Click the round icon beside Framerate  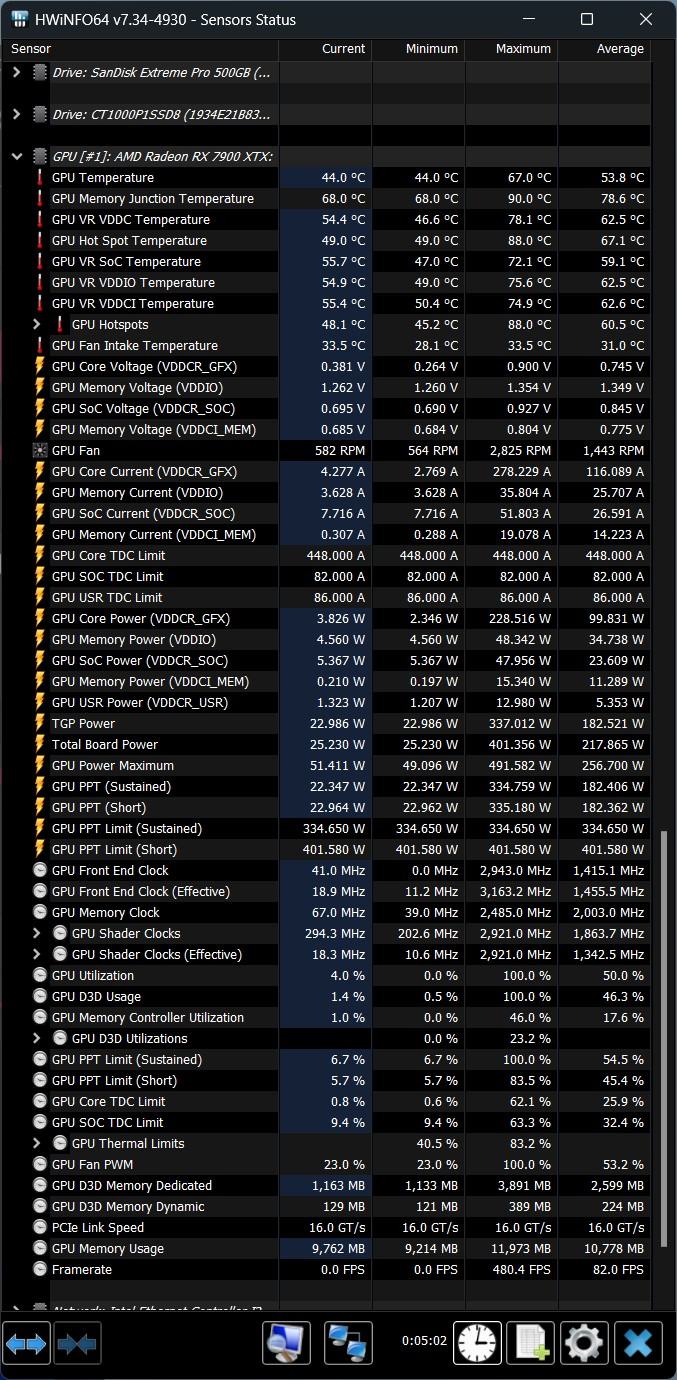[40, 1270]
